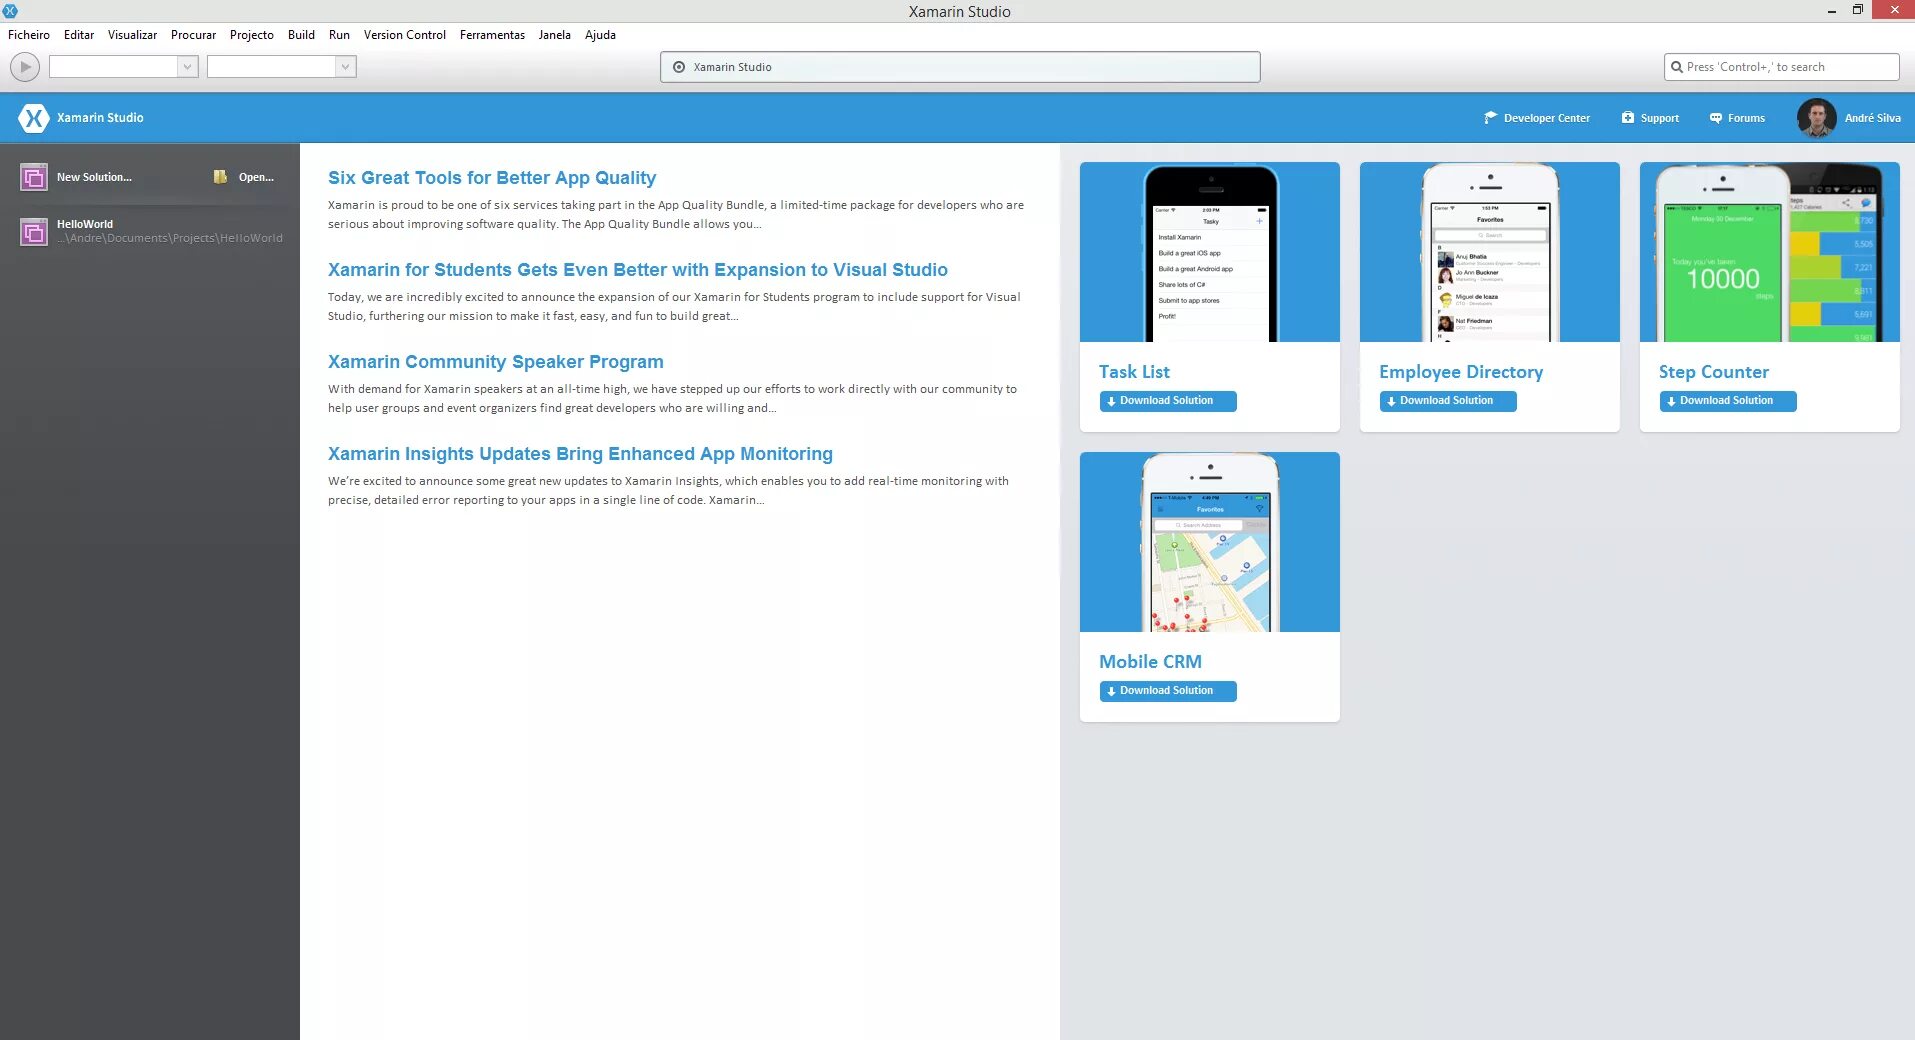The height and width of the screenshot is (1040, 1915).
Task: Open the Ferramentas menu
Action: tap(492, 35)
